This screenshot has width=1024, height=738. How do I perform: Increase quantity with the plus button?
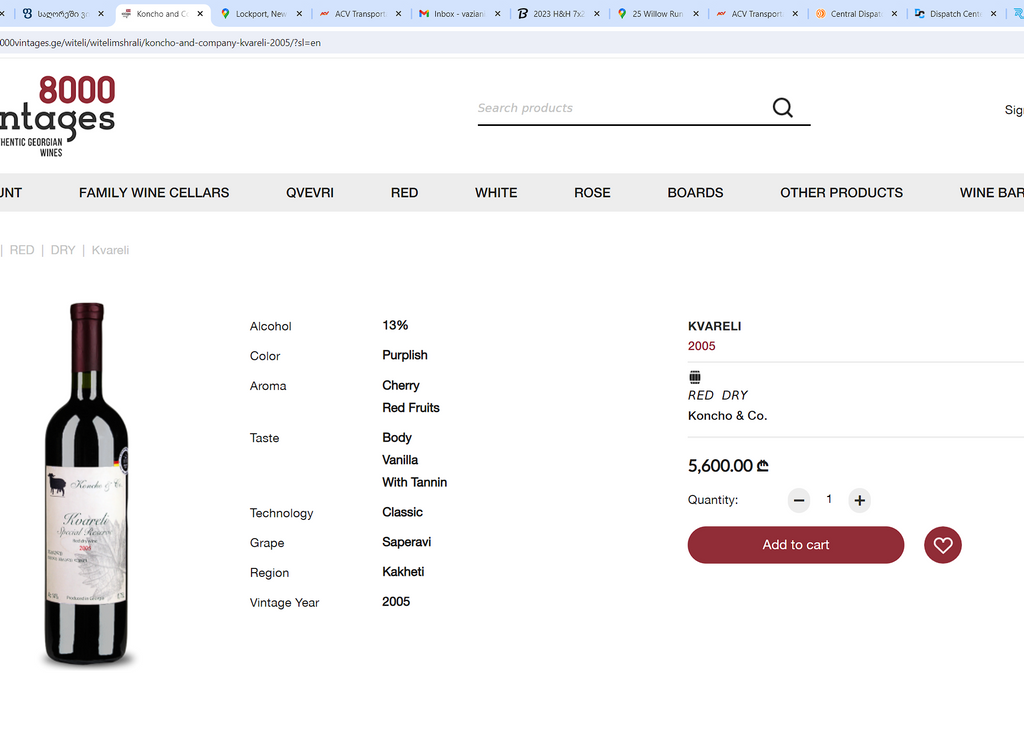tap(859, 500)
